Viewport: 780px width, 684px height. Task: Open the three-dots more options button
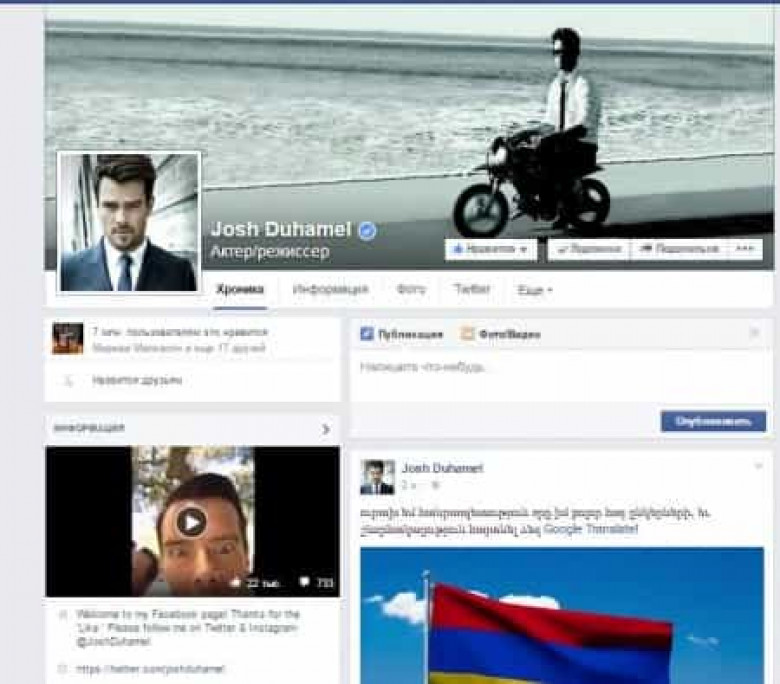pos(744,249)
